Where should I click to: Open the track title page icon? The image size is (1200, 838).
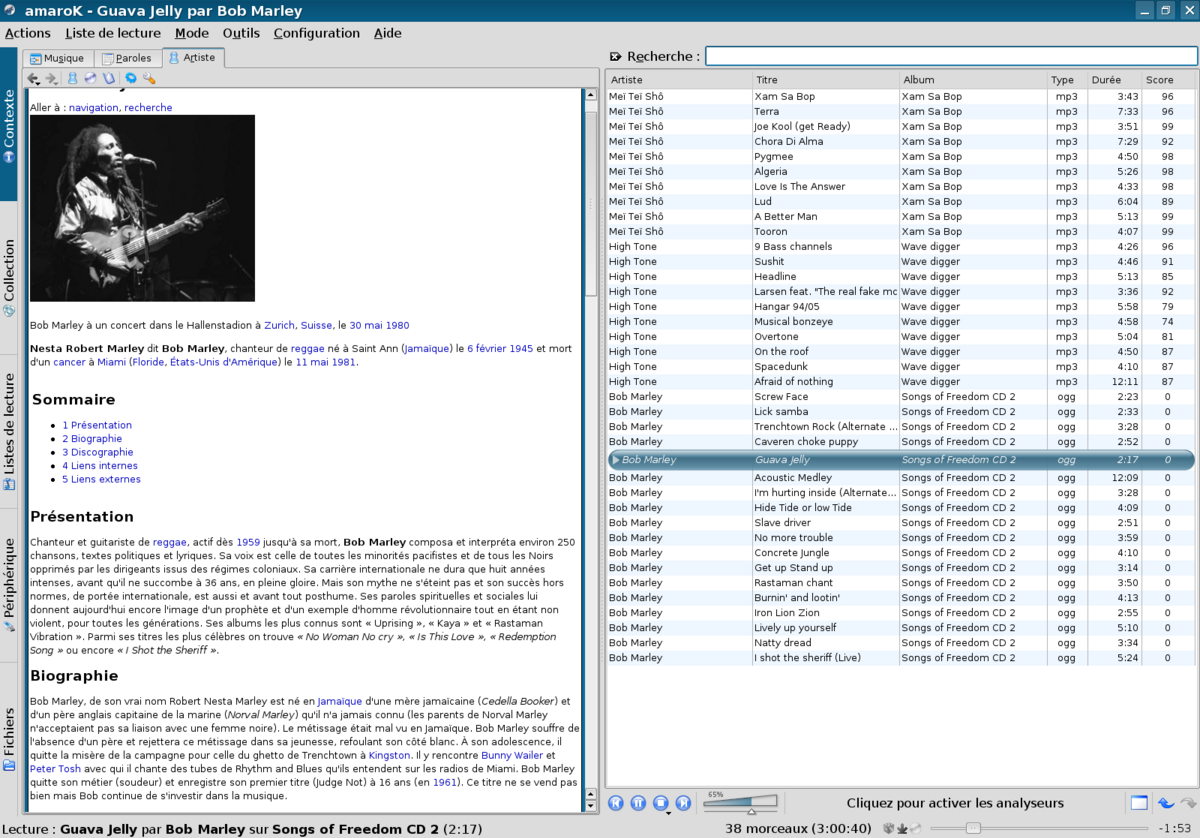[x=108, y=78]
